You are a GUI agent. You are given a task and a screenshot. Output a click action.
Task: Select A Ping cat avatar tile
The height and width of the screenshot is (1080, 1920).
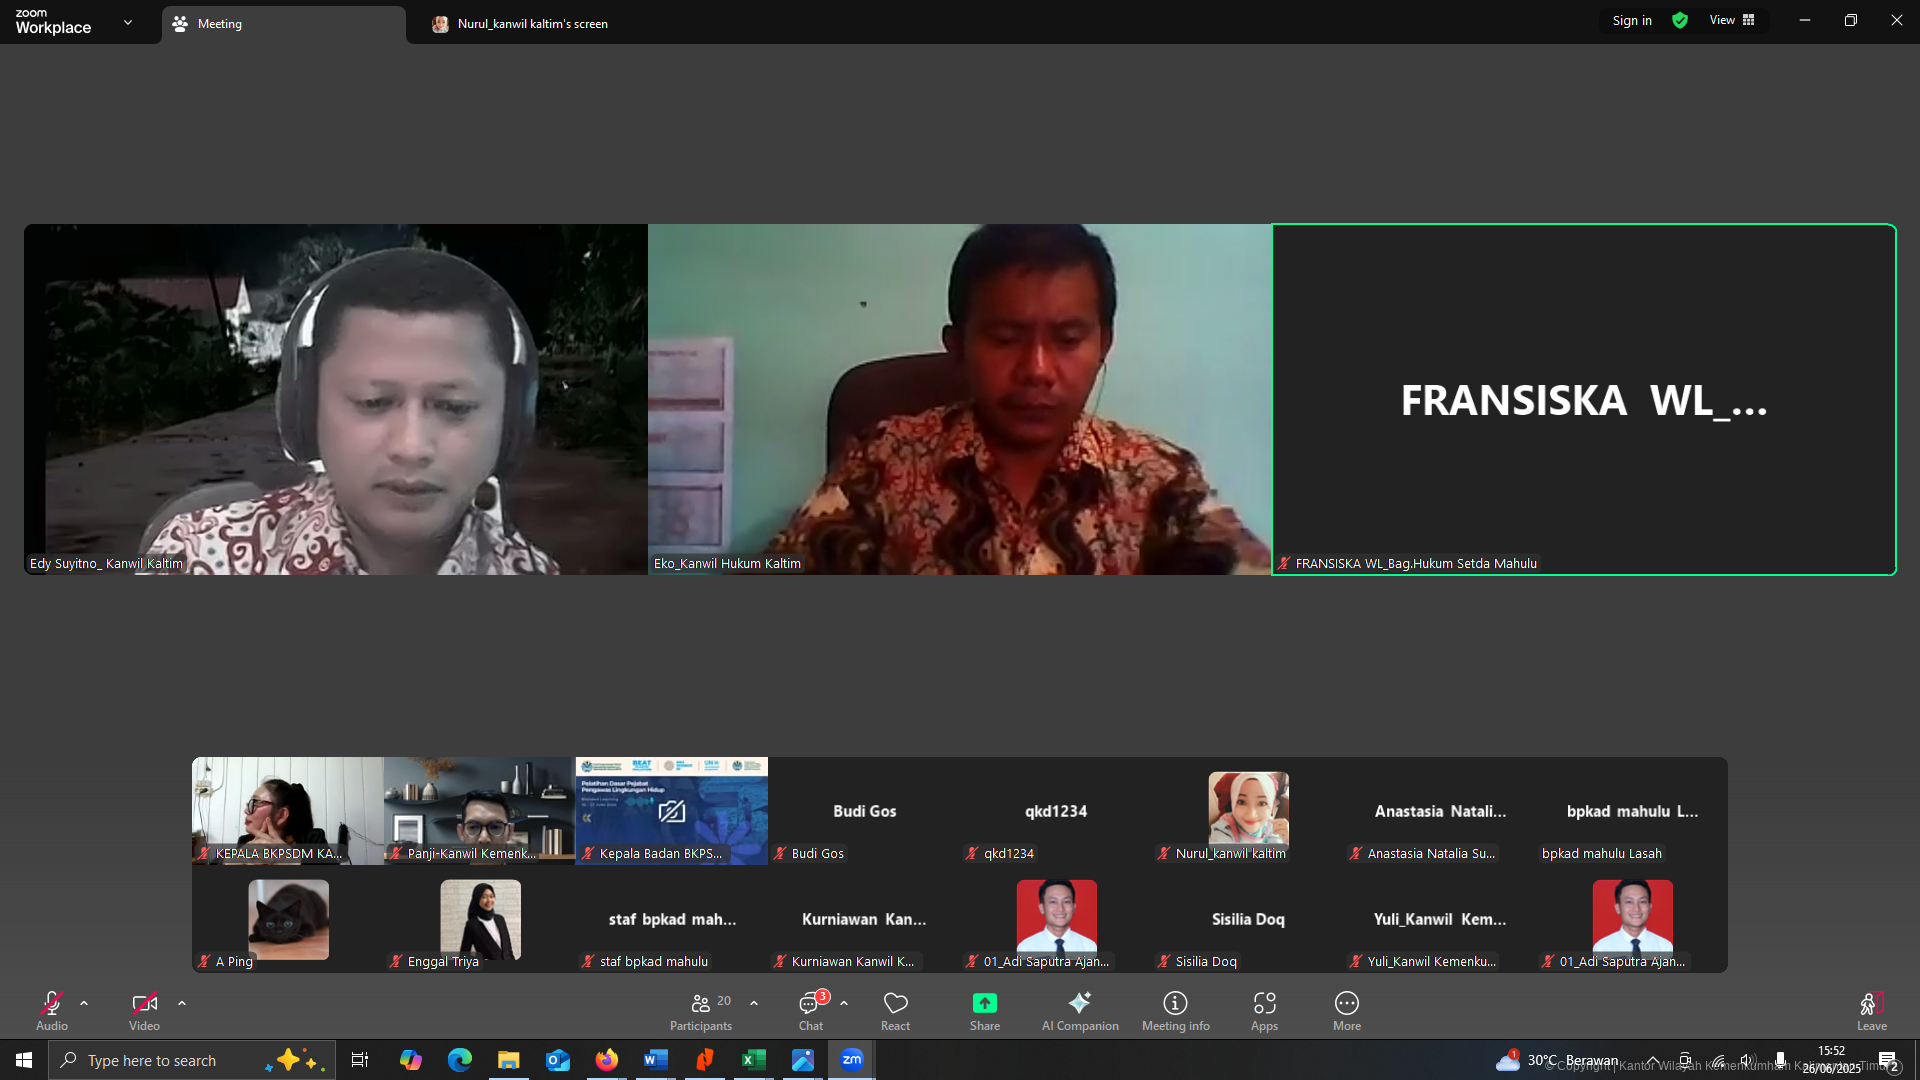pyautogui.click(x=288, y=919)
